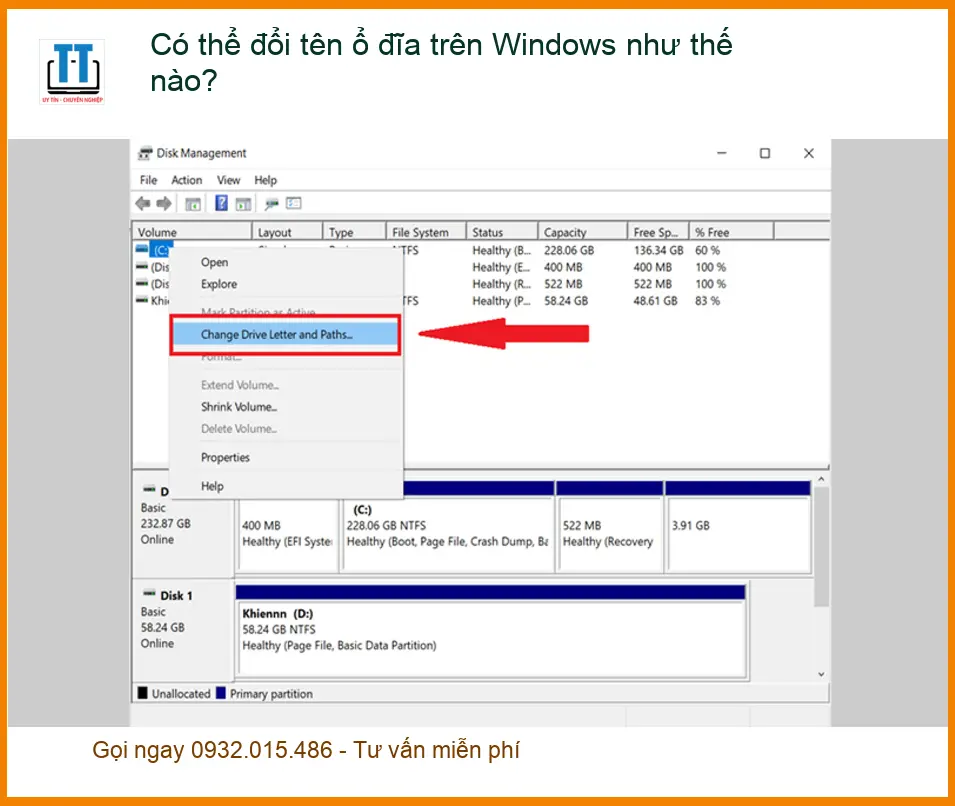Image resolution: width=955 pixels, height=806 pixels.
Task: Select the (C:) volume drive icon
Action: [x=143, y=249]
